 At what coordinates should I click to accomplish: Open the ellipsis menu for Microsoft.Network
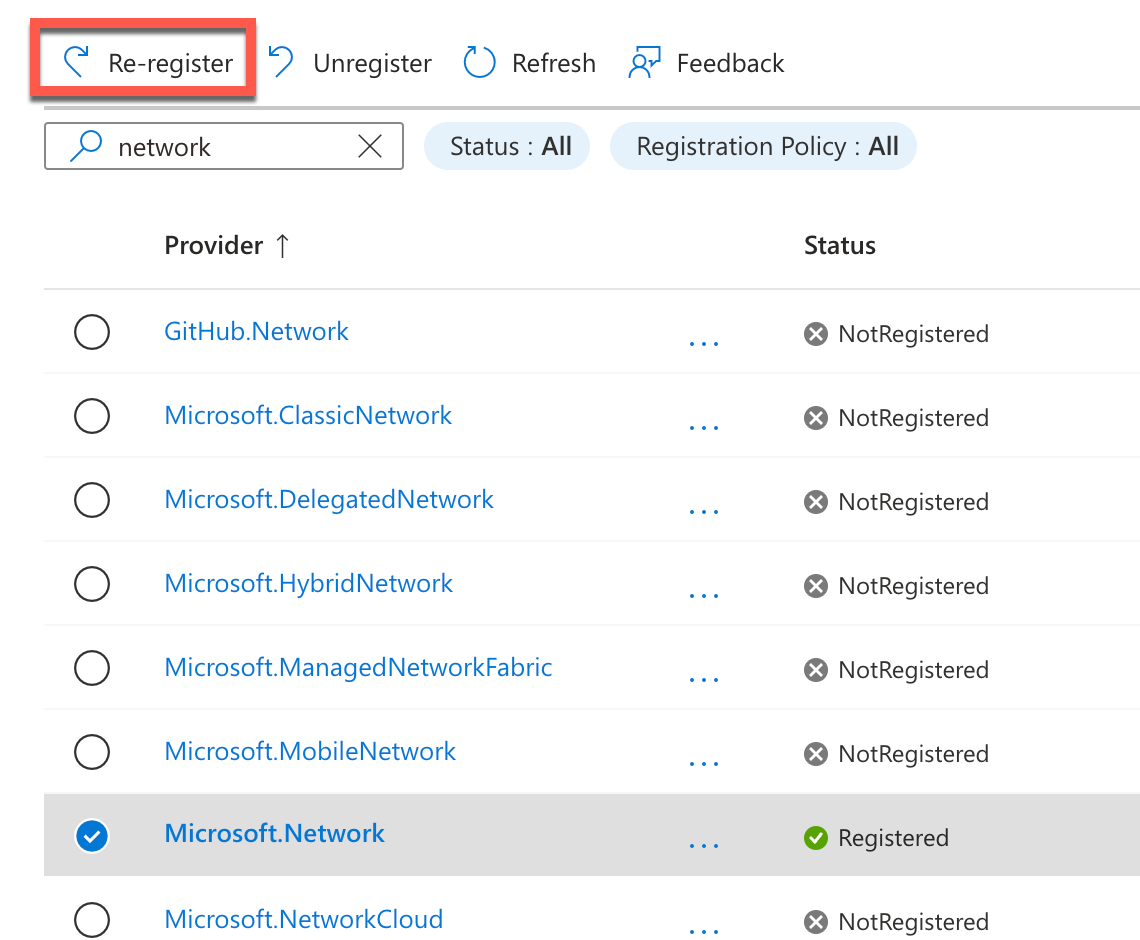[704, 845]
